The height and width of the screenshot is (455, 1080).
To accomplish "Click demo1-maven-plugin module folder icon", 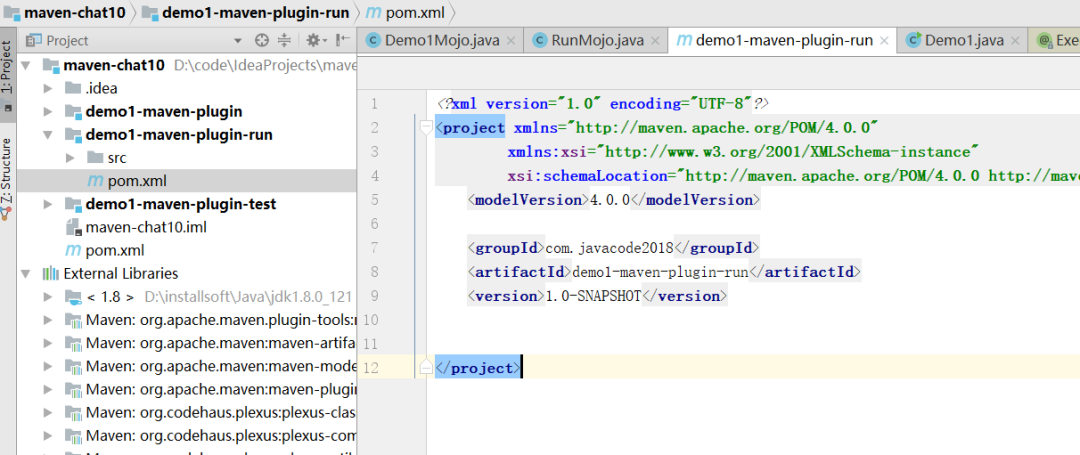I will click(x=73, y=112).
